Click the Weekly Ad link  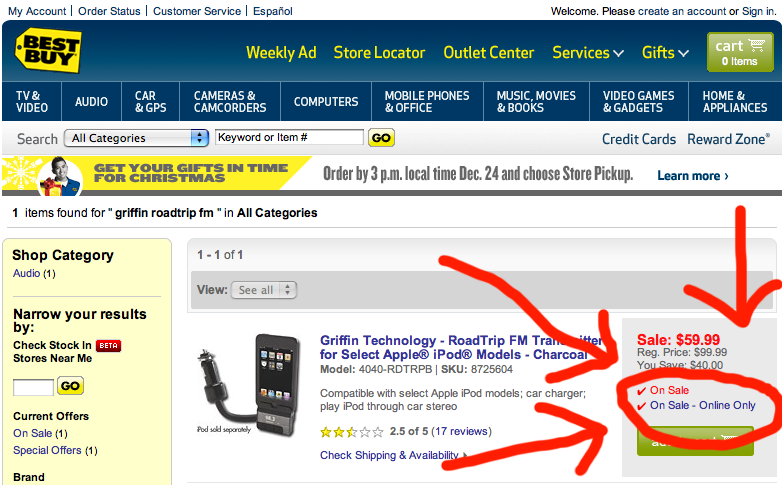[281, 53]
